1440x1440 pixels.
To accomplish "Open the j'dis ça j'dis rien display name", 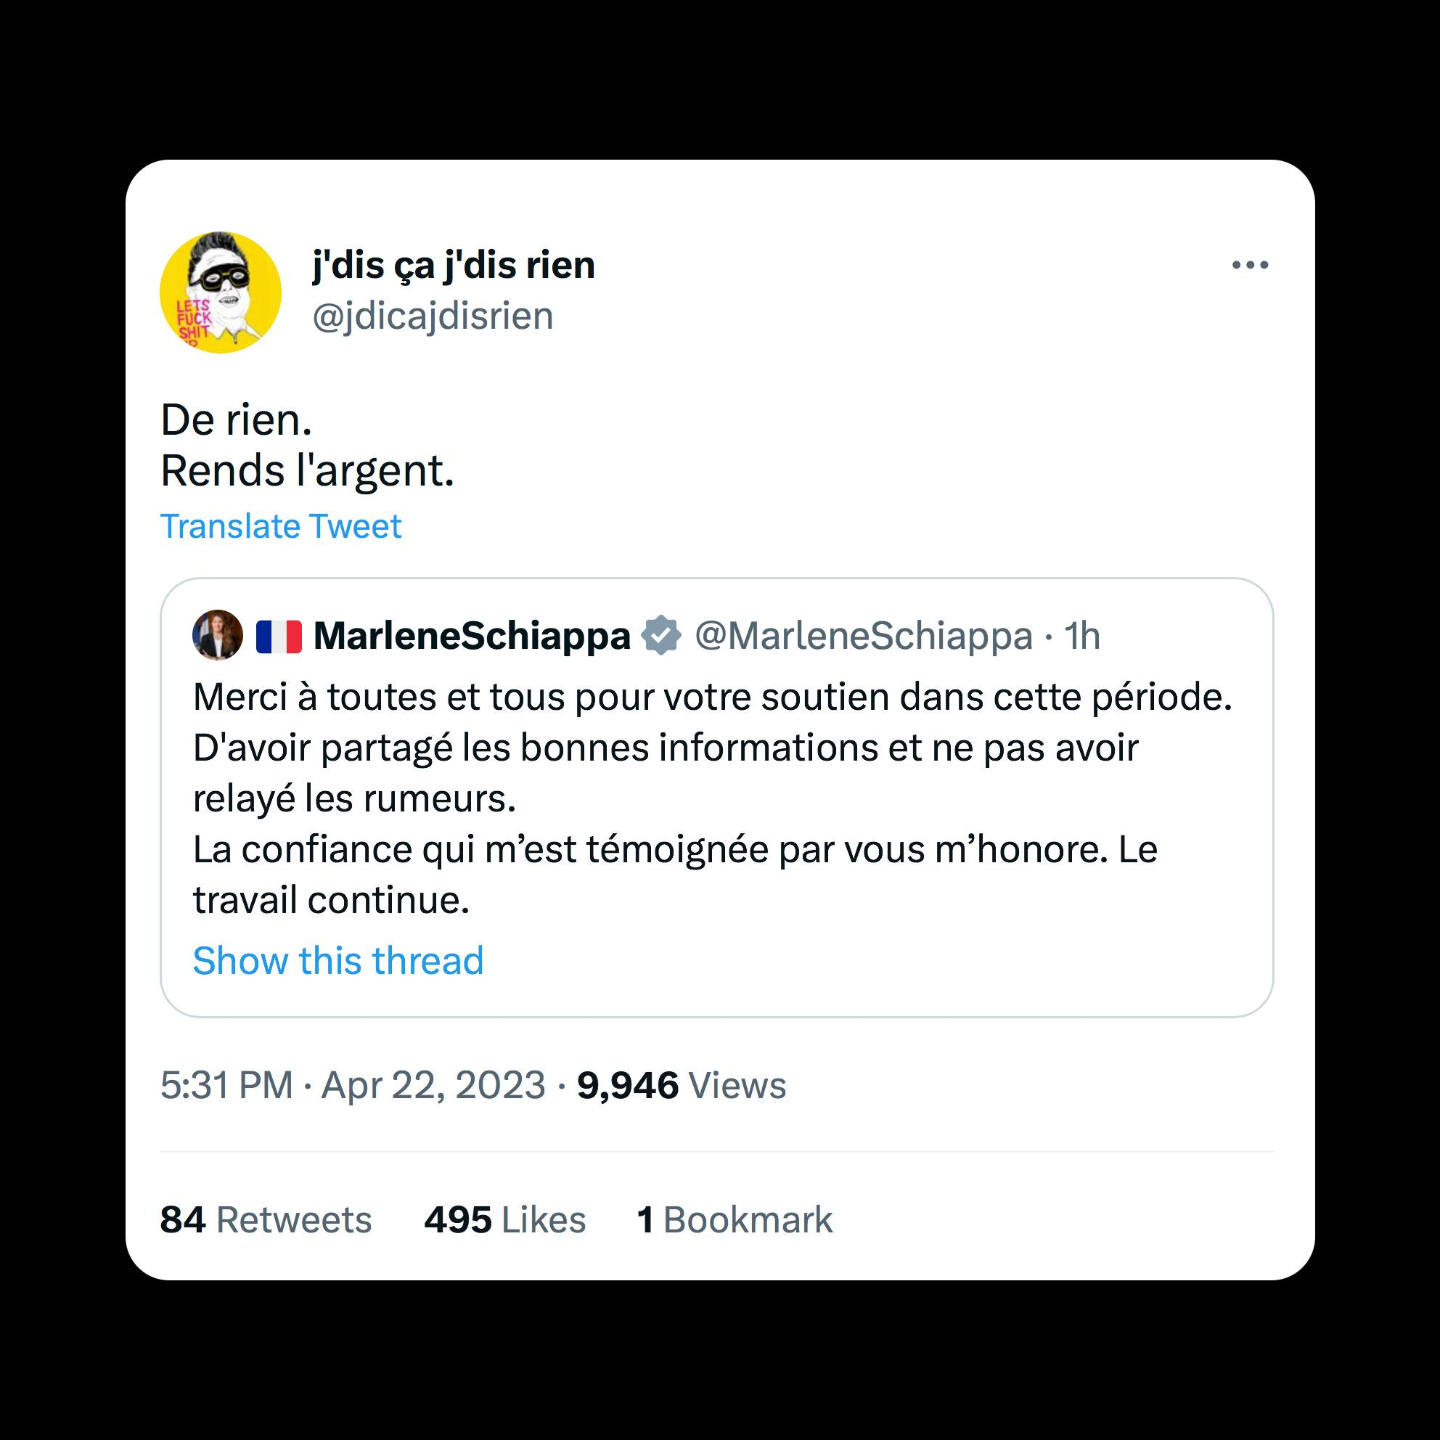I will (x=453, y=265).
